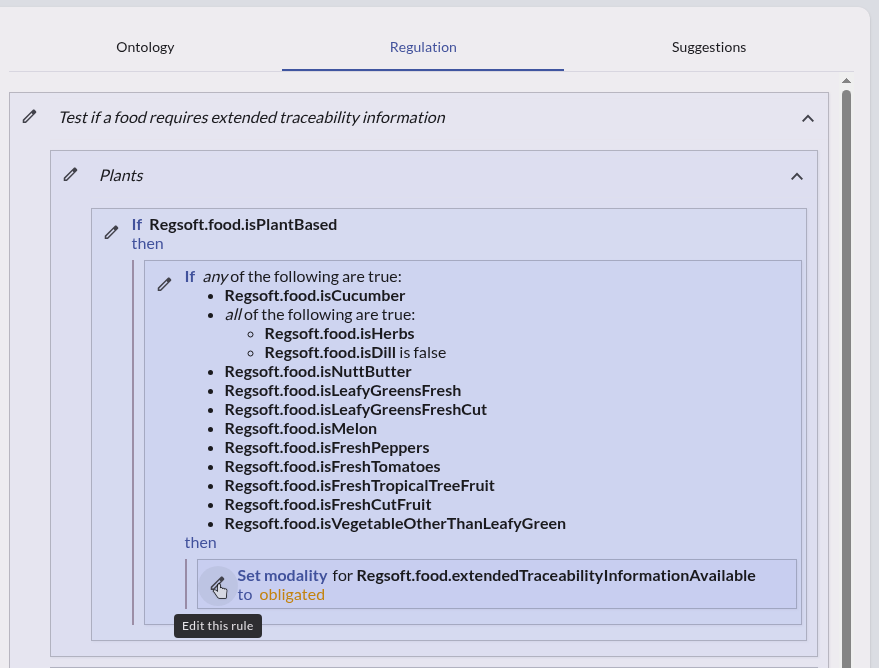Click the scroll up arrow
879x668 pixels.
pyautogui.click(x=846, y=81)
